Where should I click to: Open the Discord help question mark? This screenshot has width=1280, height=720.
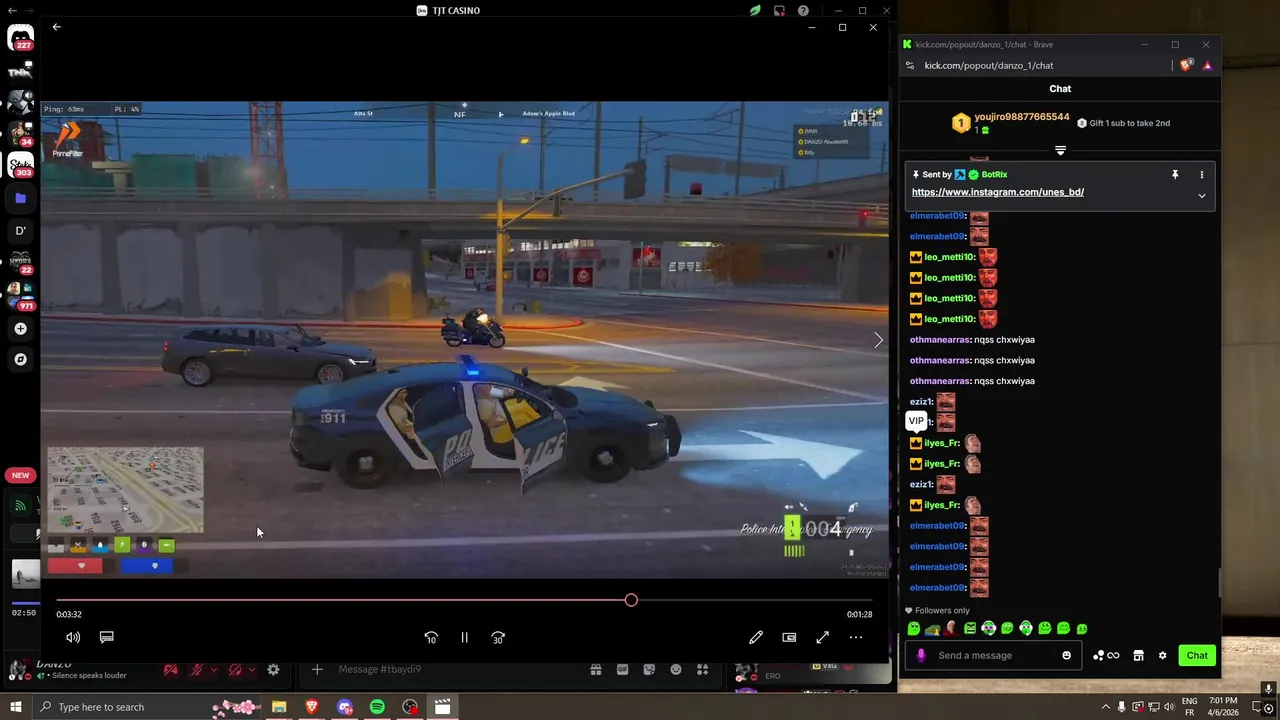click(803, 11)
